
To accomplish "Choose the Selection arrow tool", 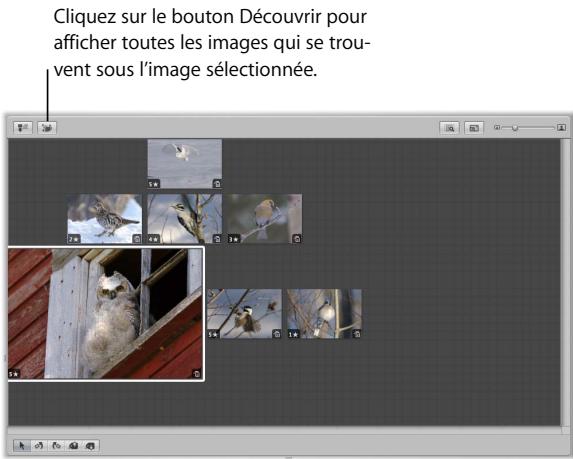I will tap(22, 445).
